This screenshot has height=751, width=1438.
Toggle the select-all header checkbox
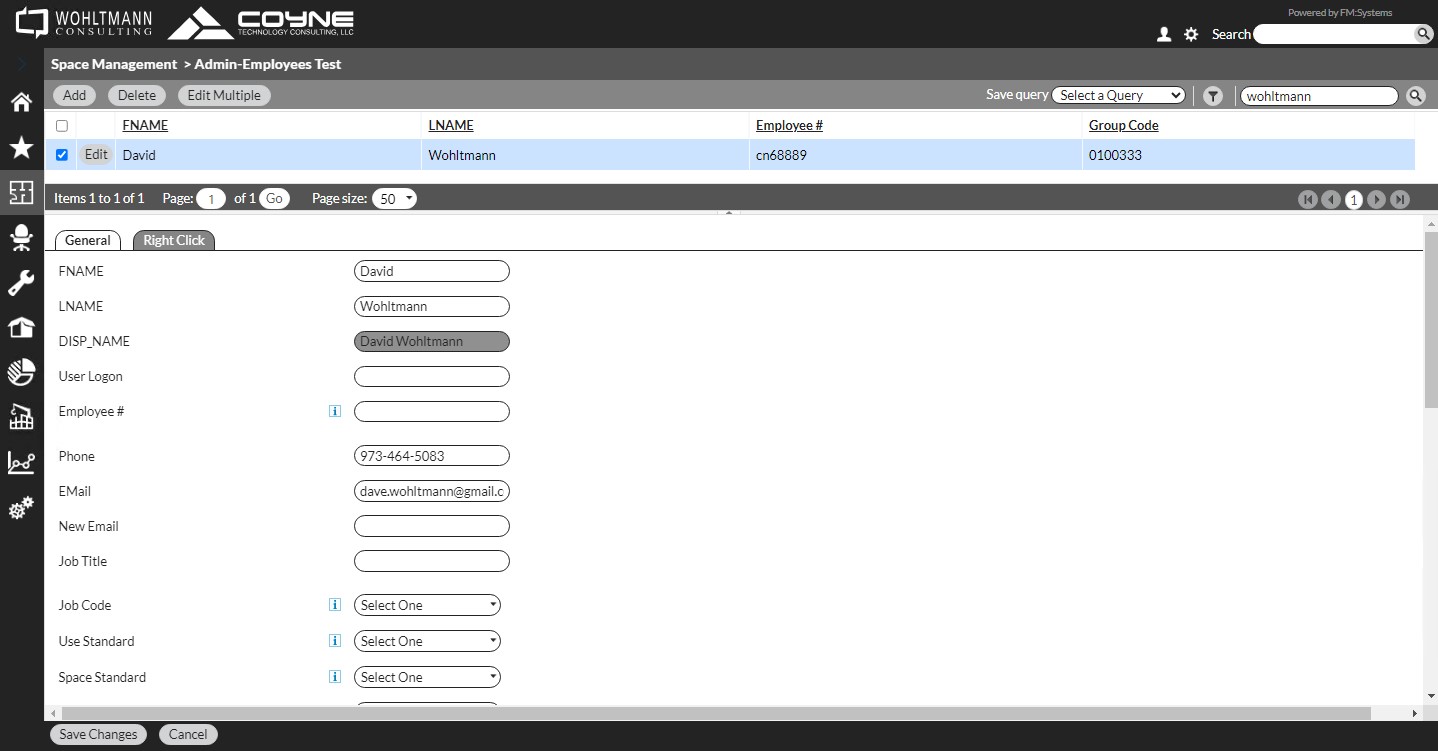coord(62,126)
